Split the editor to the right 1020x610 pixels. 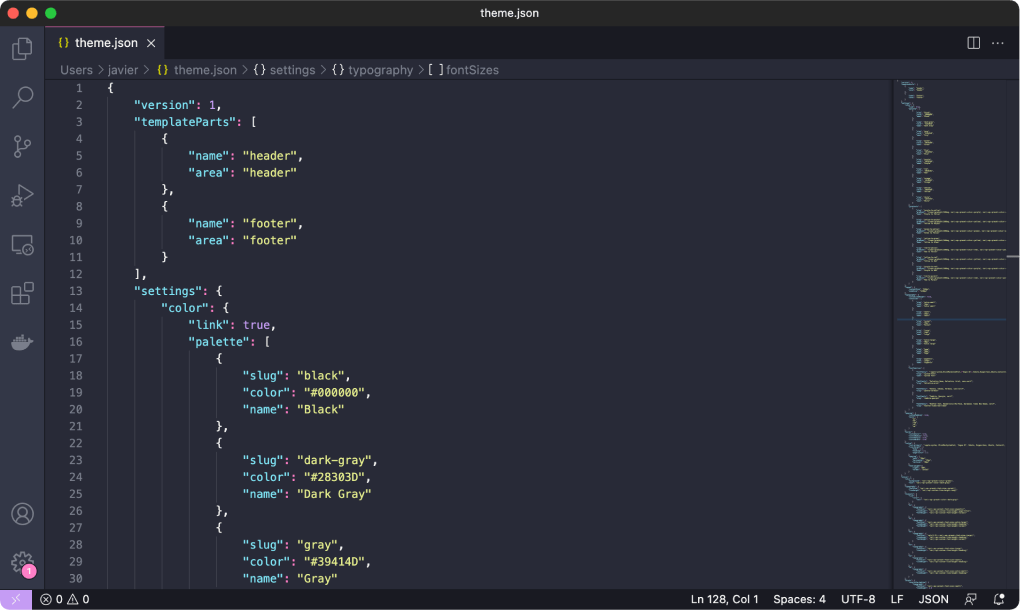click(x=973, y=43)
